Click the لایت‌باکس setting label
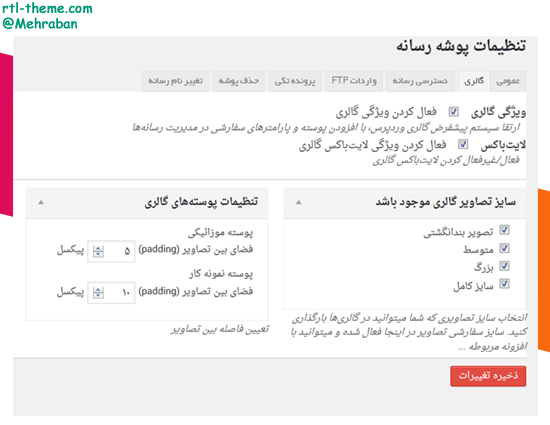 pyautogui.click(x=503, y=145)
